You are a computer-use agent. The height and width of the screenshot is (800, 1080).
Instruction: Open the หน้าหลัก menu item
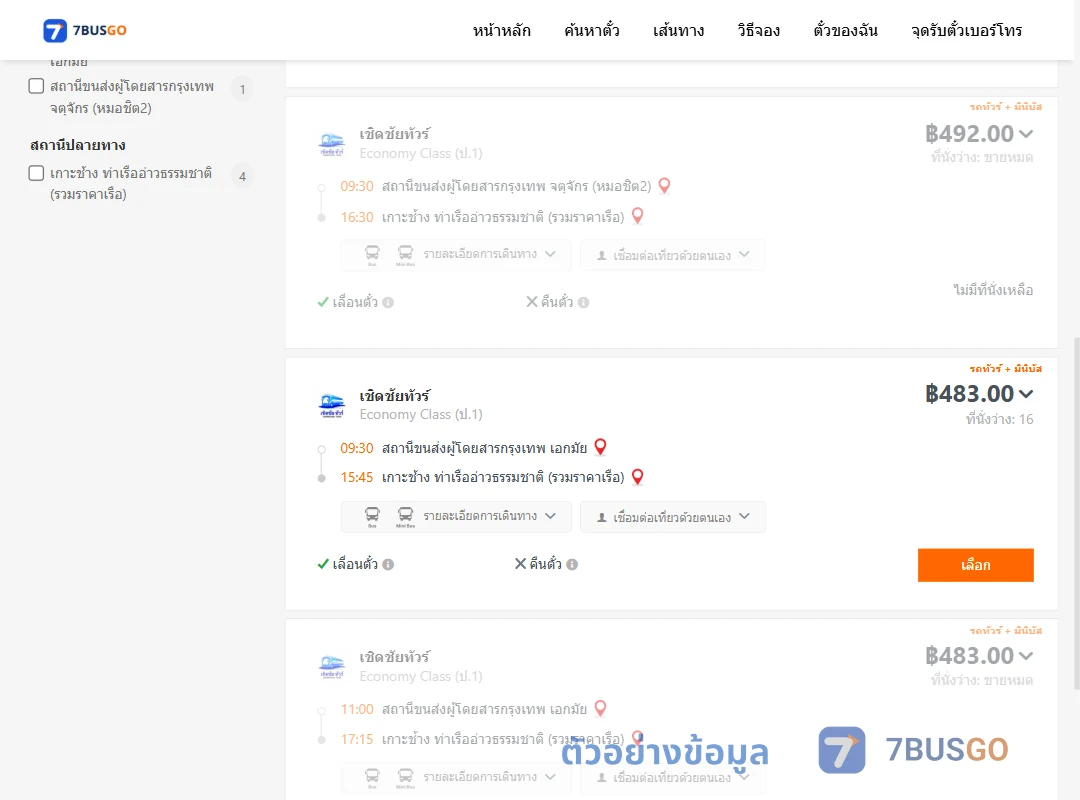click(x=501, y=30)
